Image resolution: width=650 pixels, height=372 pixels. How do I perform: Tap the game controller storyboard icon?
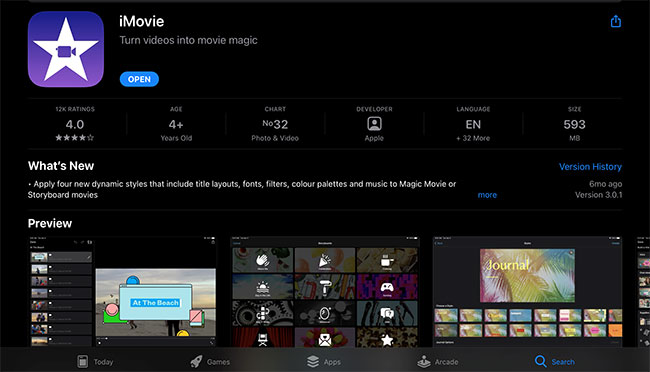click(x=387, y=287)
